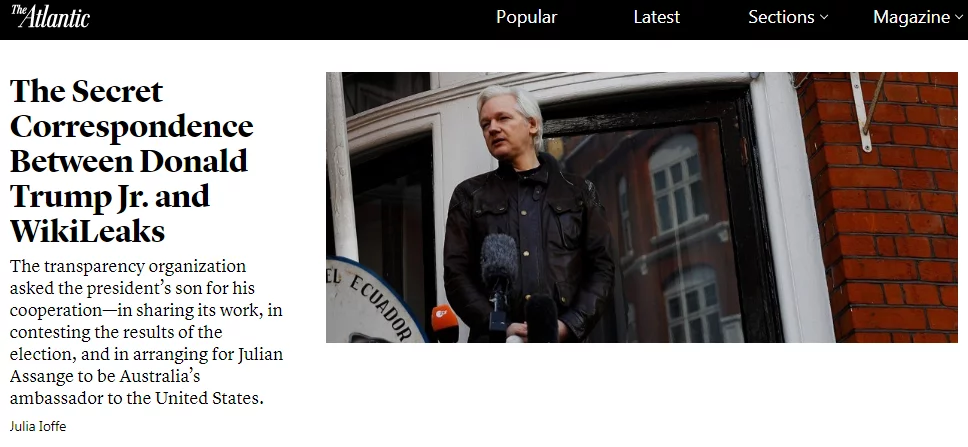The height and width of the screenshot is (447, 968).
Task: Click empty area of black navigation bar
Action: click(x=290, y=19)
